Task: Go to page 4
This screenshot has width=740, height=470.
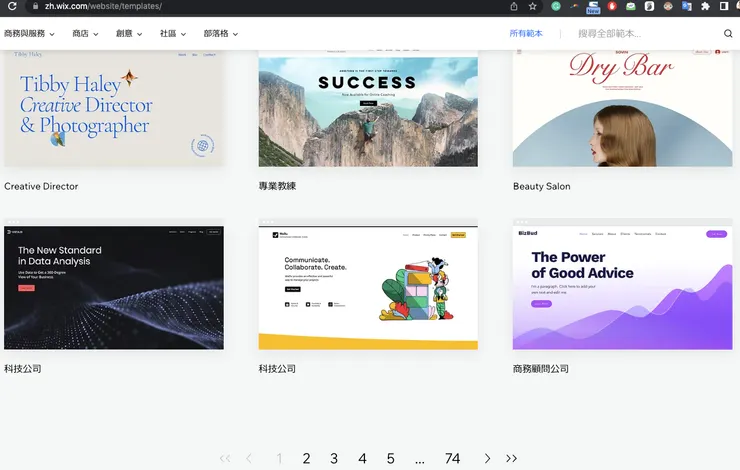Action: coord(362,458)
